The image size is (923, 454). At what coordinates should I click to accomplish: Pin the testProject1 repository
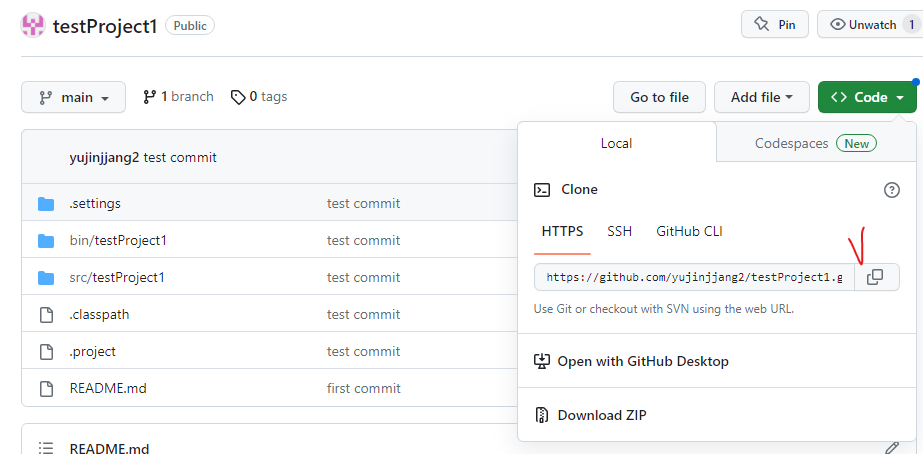click(774, 25)
